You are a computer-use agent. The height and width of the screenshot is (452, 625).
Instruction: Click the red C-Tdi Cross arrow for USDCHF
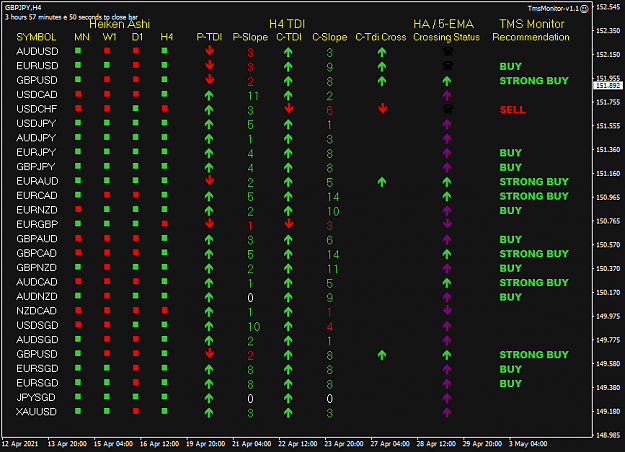[x=382, y=108]
